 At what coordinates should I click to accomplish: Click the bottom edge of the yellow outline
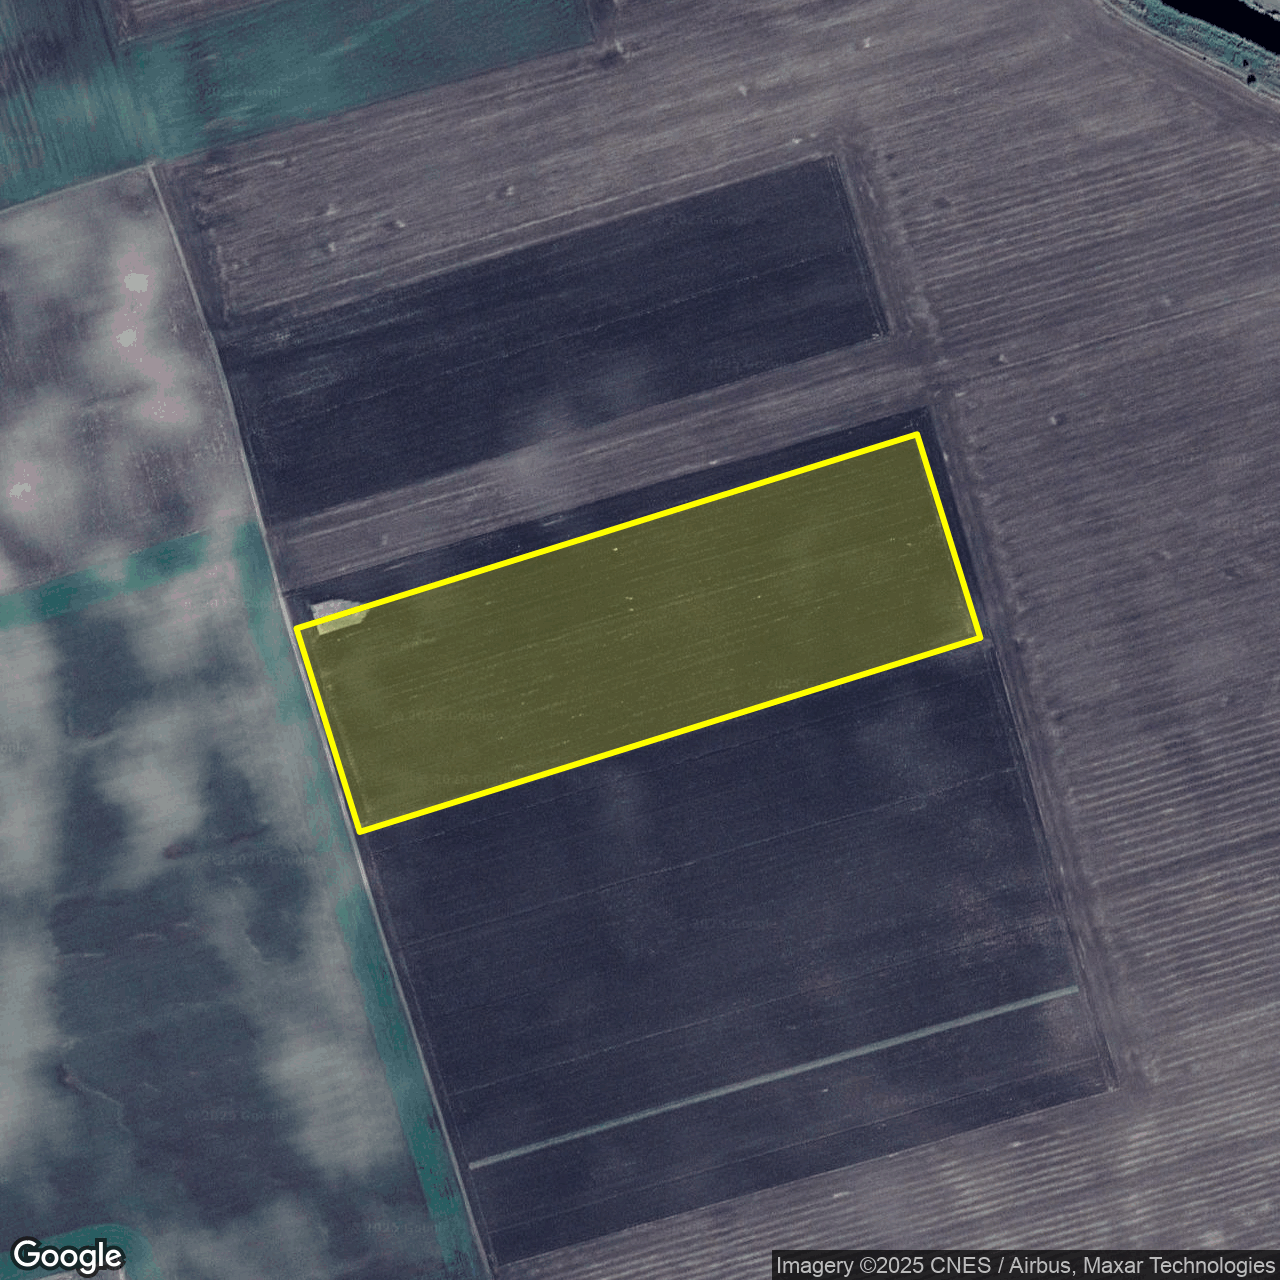pos(670,734)
